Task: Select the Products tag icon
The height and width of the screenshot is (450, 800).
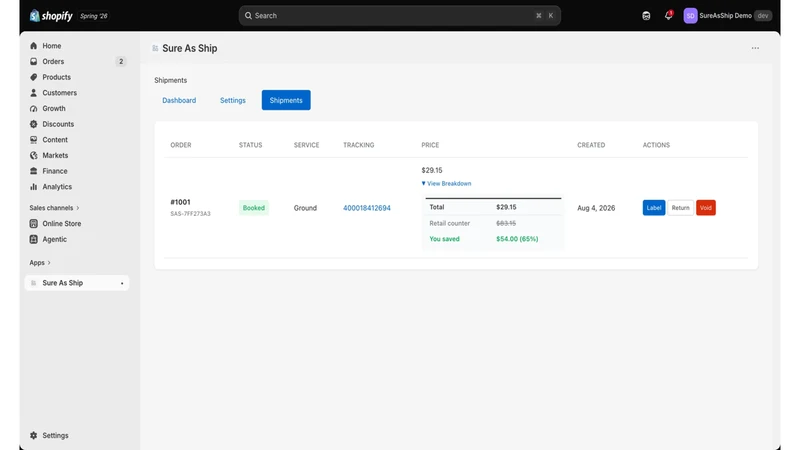Action: [34, 77]
